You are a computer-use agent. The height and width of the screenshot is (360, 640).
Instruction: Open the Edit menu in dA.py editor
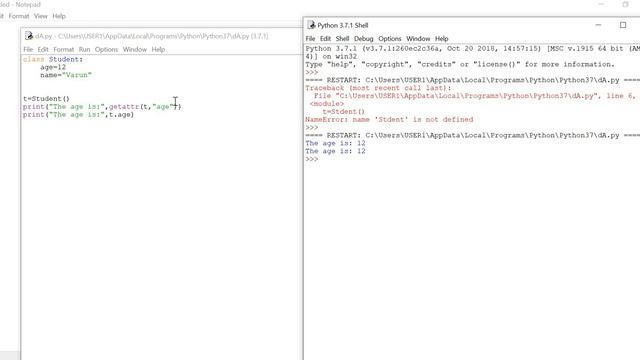pos(43,49)
